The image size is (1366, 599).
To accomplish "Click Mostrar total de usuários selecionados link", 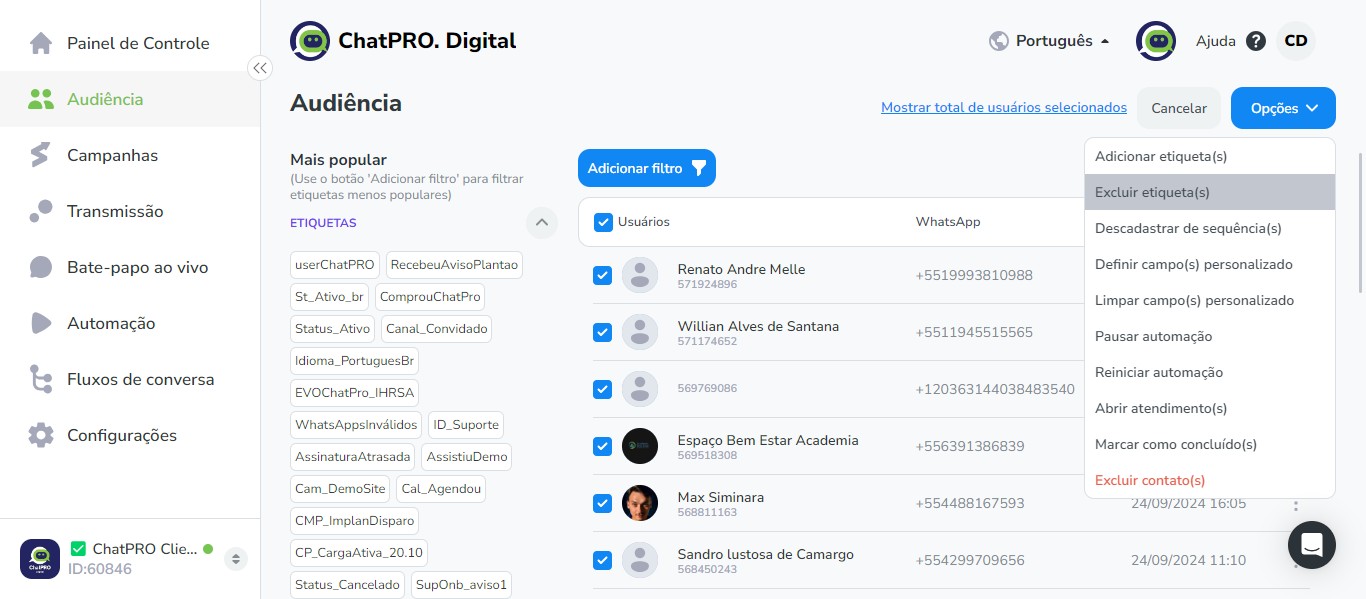I will [1004, 108].
